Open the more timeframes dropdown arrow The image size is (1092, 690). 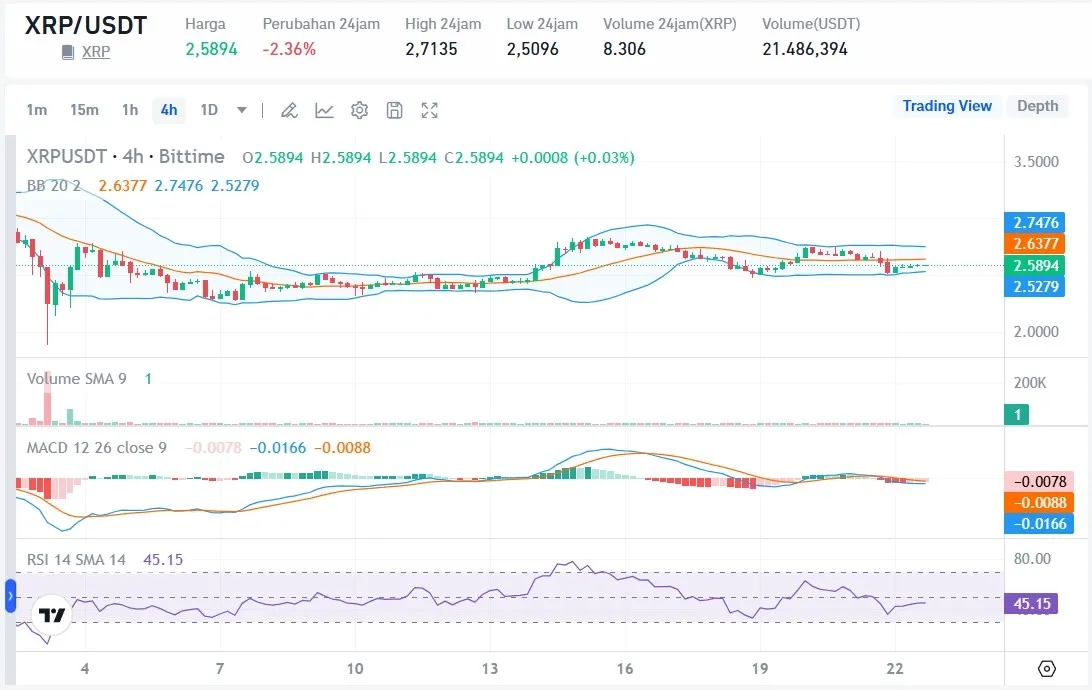tap(242, 110)
